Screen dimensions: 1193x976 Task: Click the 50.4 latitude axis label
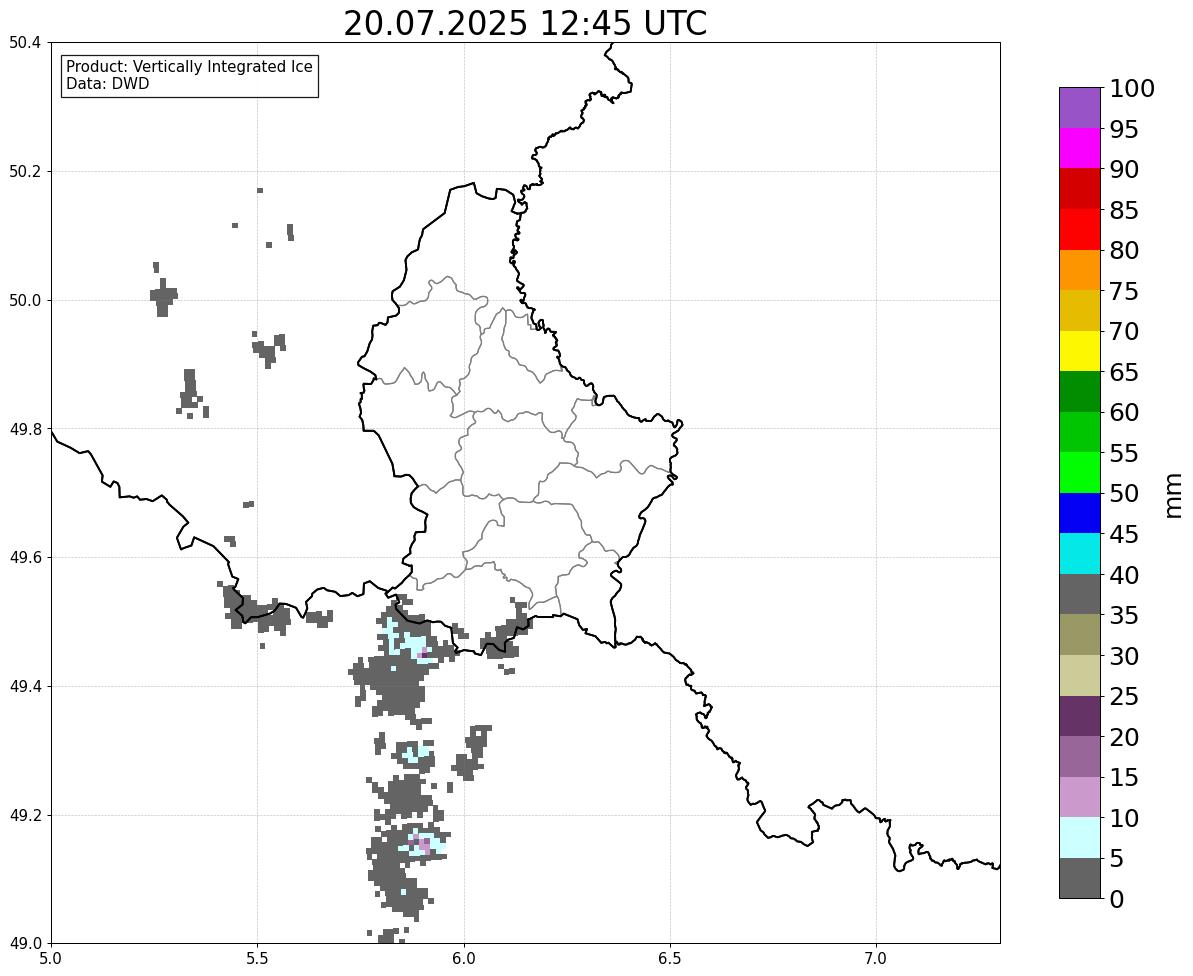24,43
